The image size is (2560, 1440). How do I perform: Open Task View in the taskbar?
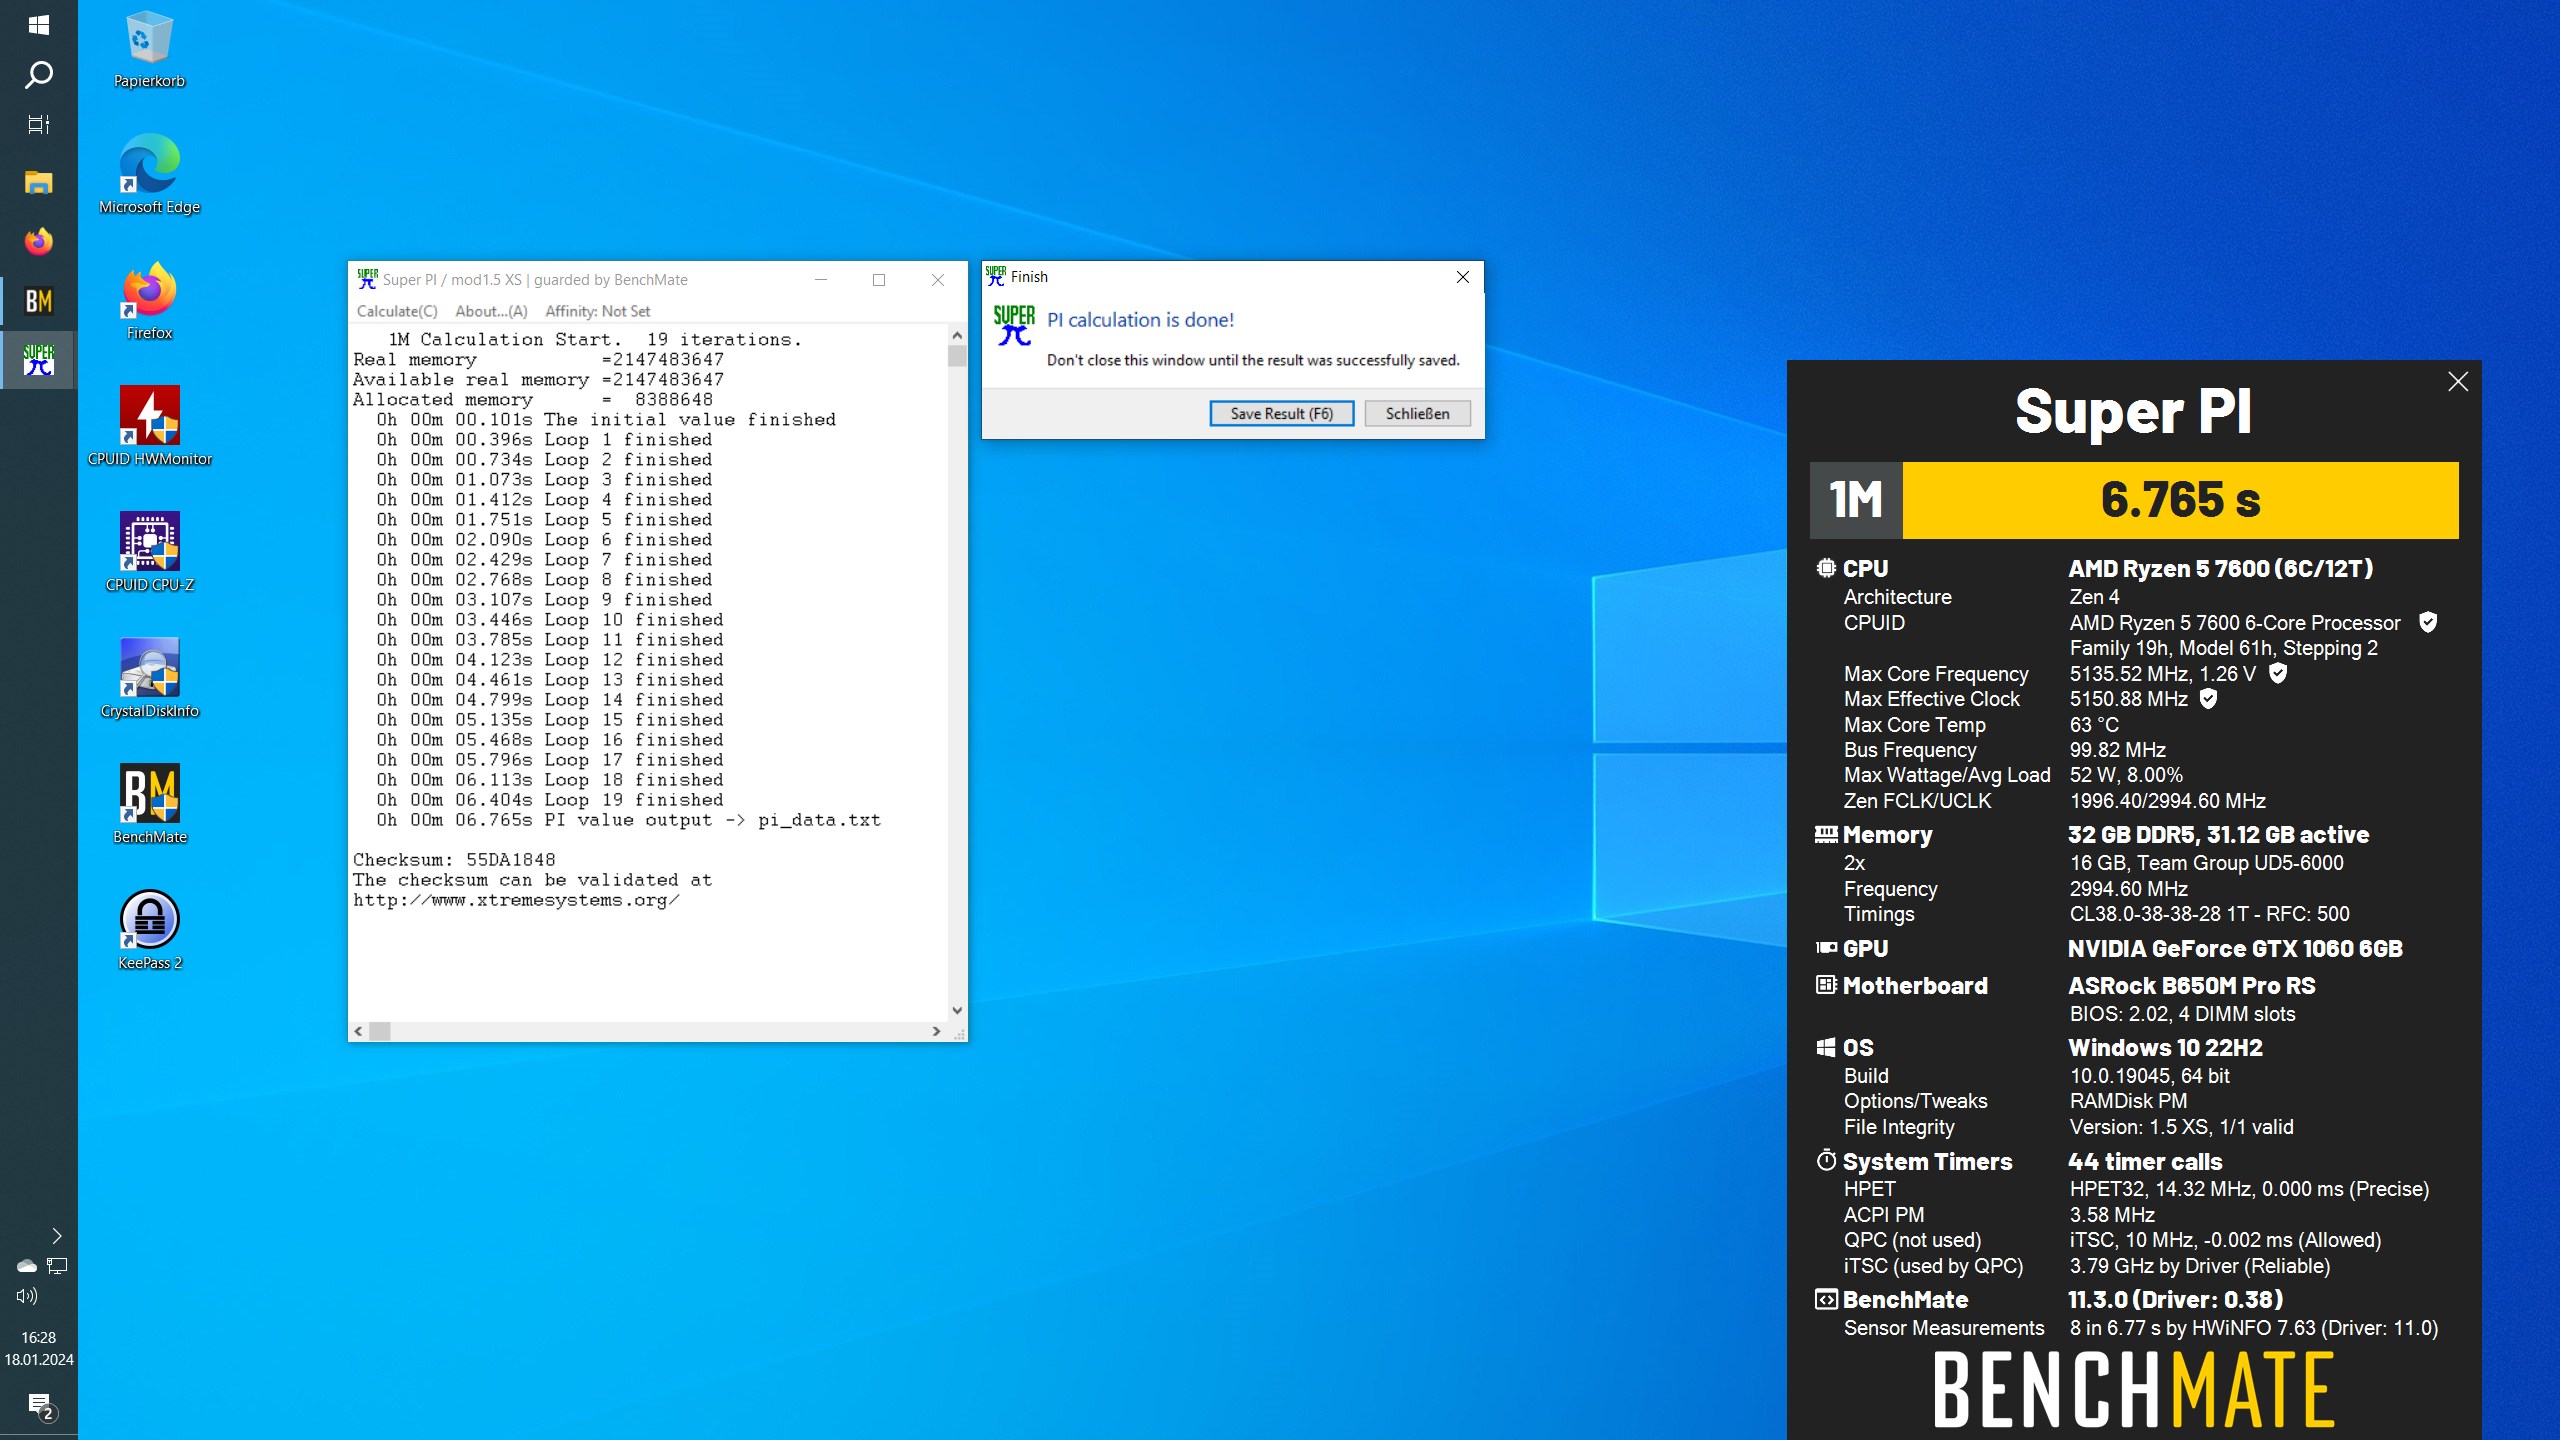(x=38, y=125)
